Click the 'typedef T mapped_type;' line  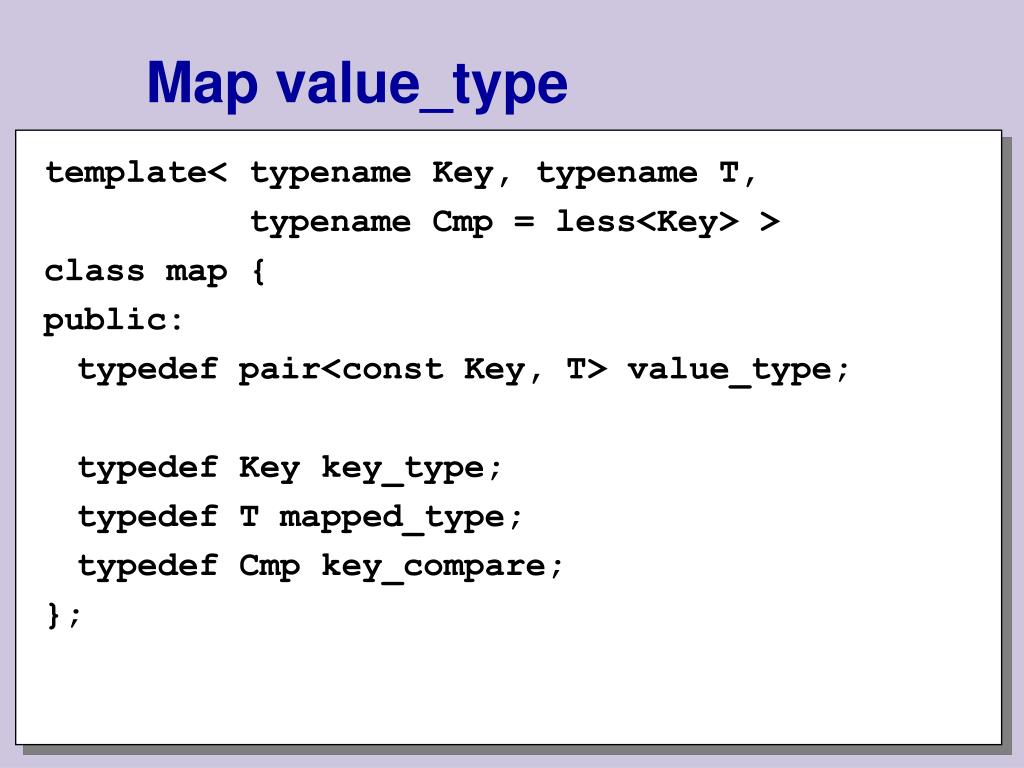(300, 518)
